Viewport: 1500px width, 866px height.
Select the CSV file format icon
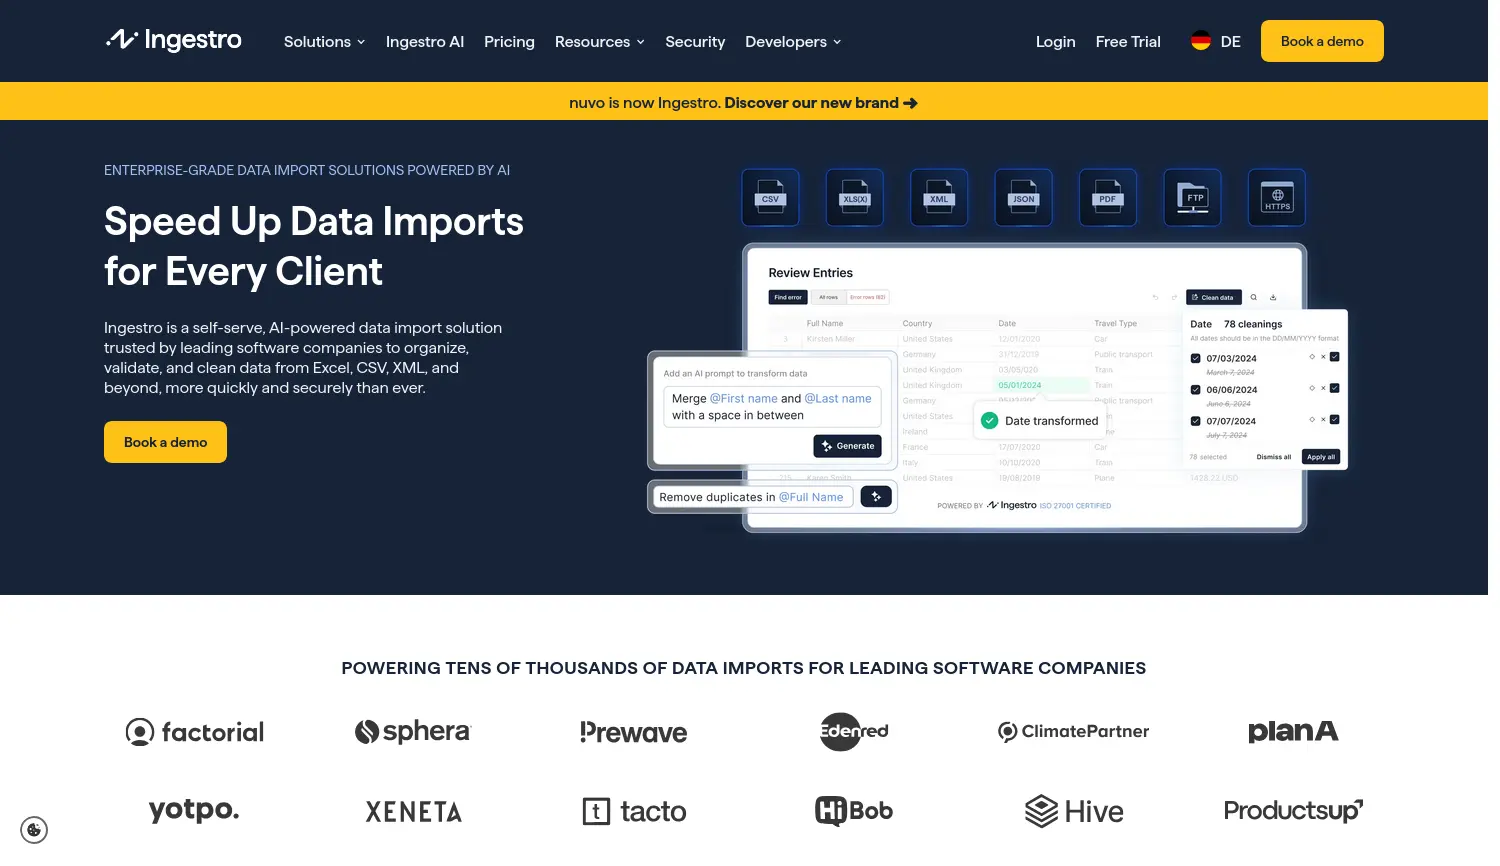(x=770, y=197)
